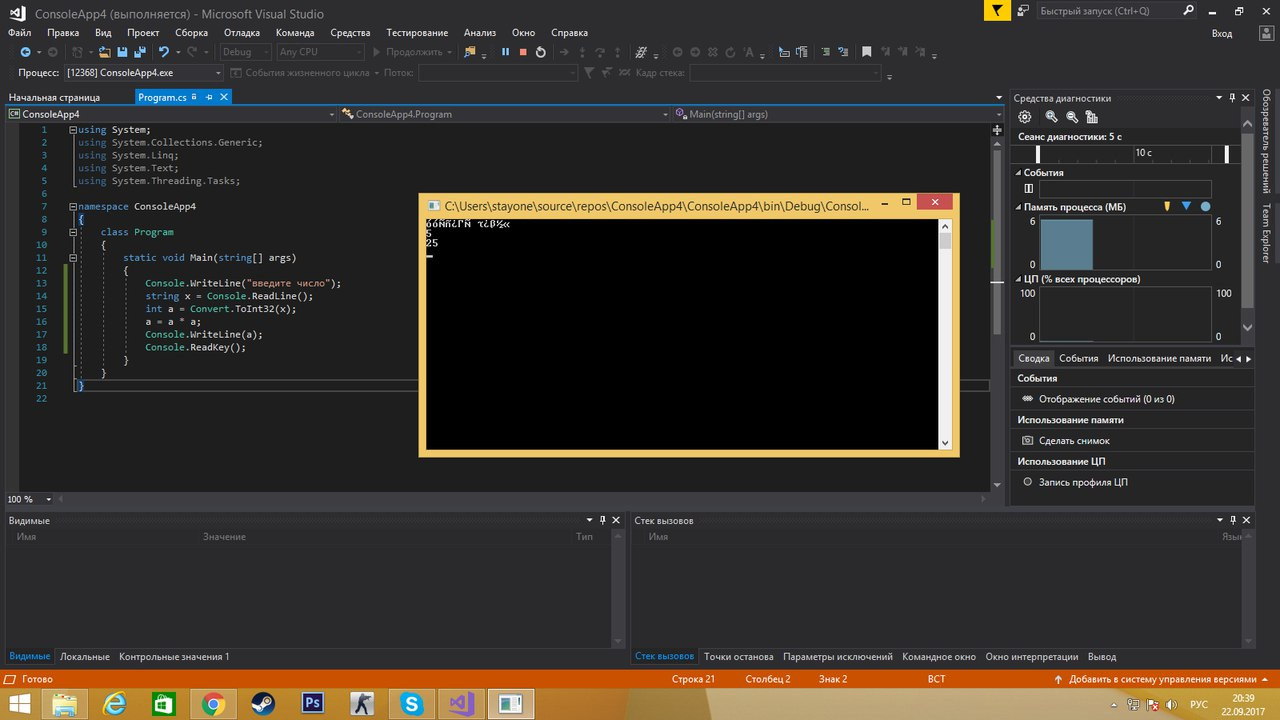Screen dimensions: 1280x720
Task: Stop debugging with the red square
Action: [x=522, y=52]
